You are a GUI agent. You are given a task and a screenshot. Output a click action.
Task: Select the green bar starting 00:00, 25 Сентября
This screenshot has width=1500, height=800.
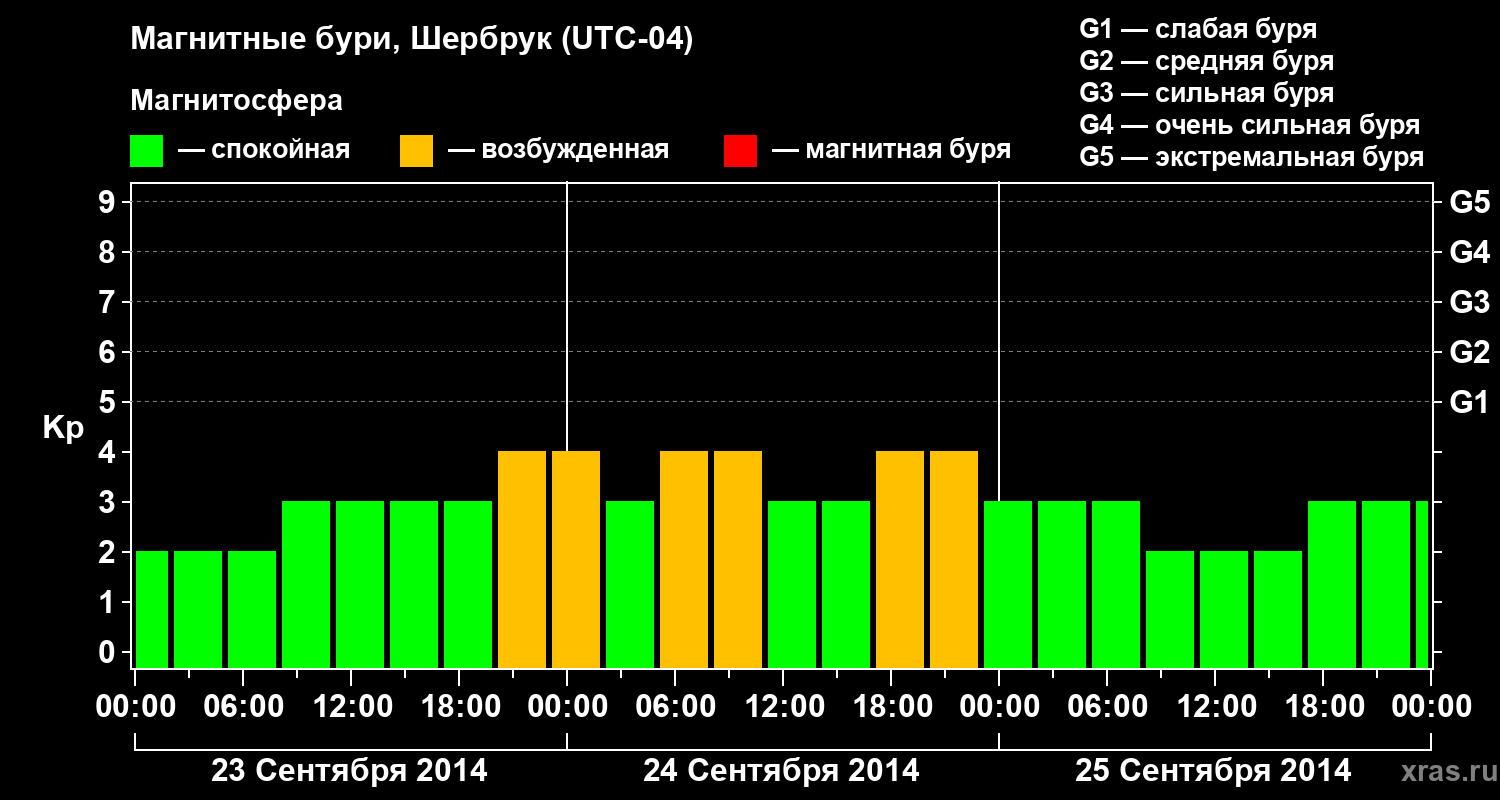(x=1008, y=585)
